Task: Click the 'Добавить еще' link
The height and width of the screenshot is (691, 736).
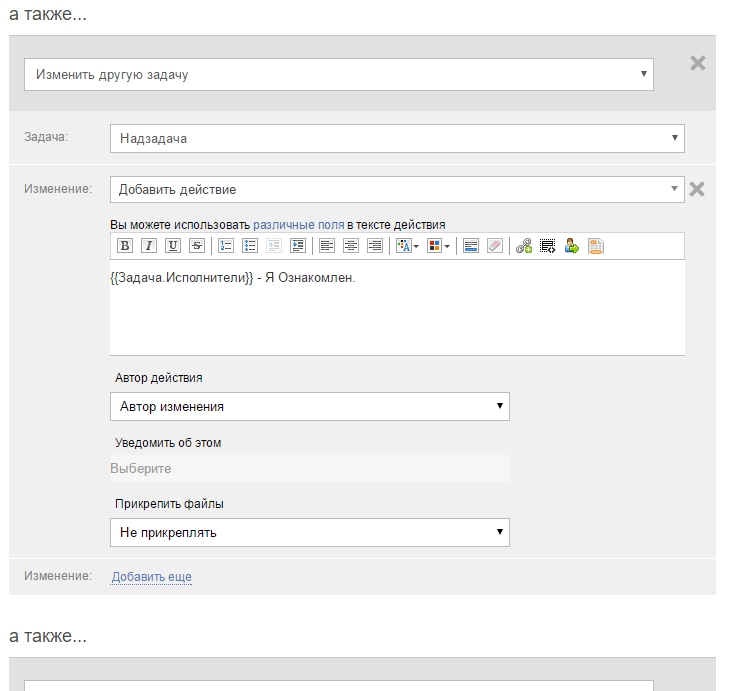Action: tap(151, 577)
